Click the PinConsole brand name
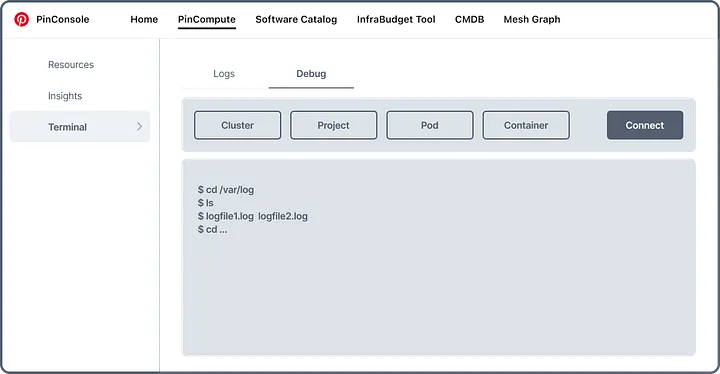Screen dimensions: 720x374 coord(63,19)
